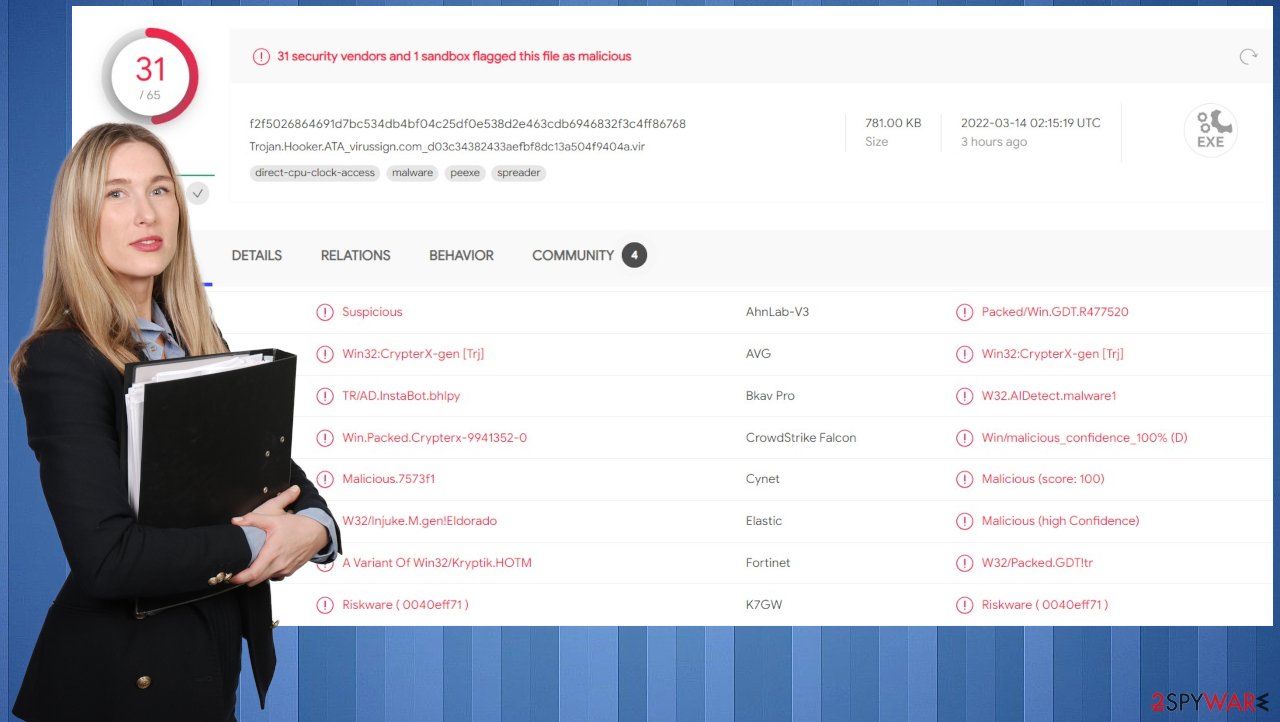Screen dimensions: 1280x722
Task: Click W32/Packed.GDT!tr detection result
Action: point(1037,563)
